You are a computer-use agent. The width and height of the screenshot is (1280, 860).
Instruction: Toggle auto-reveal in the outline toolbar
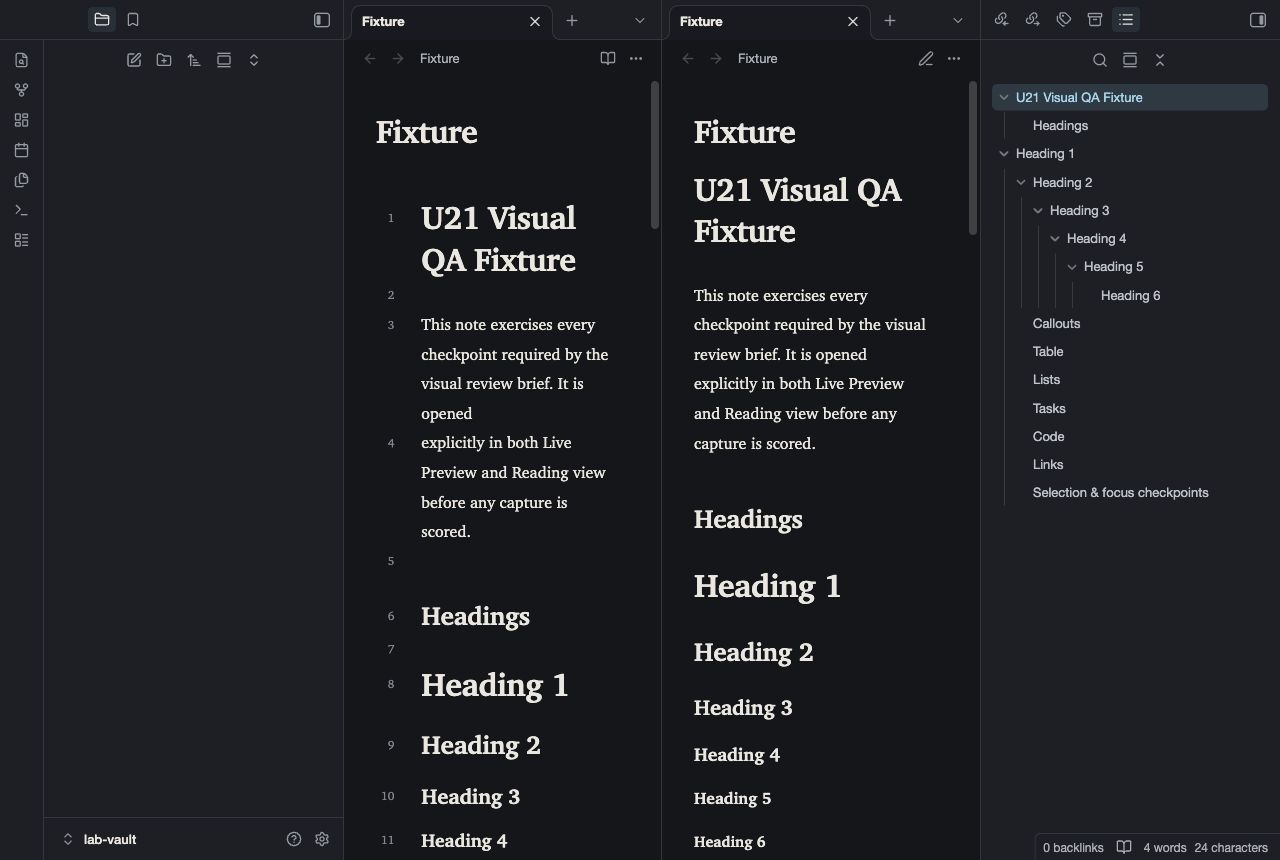(x=1130, y=60)
